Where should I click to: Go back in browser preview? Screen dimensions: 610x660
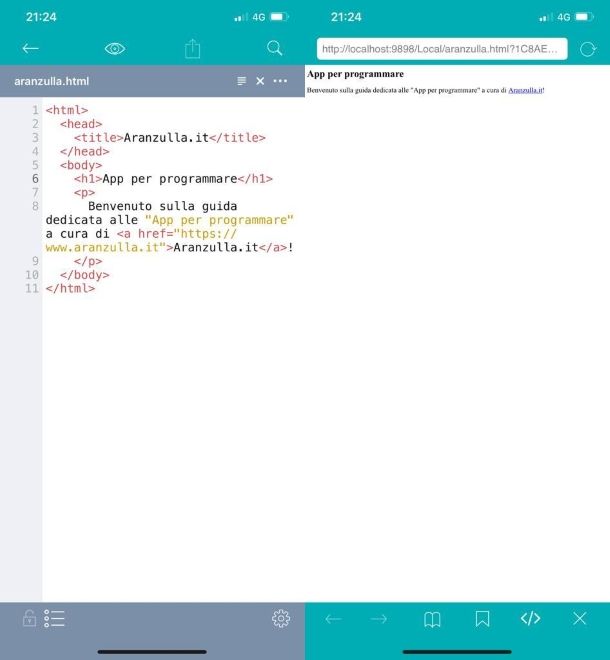tap(333, 619)
